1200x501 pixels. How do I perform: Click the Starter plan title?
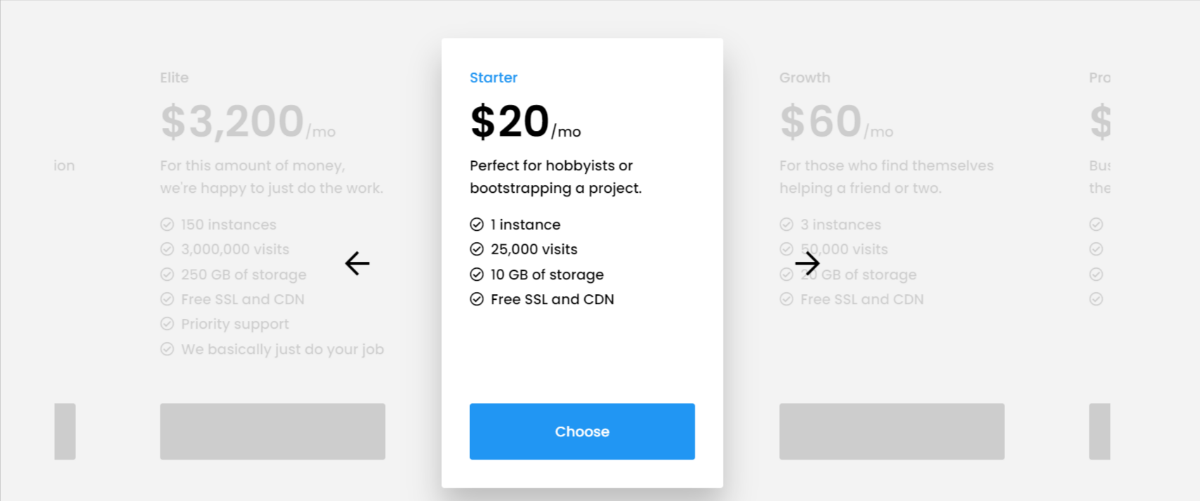(x=494, y=78)
